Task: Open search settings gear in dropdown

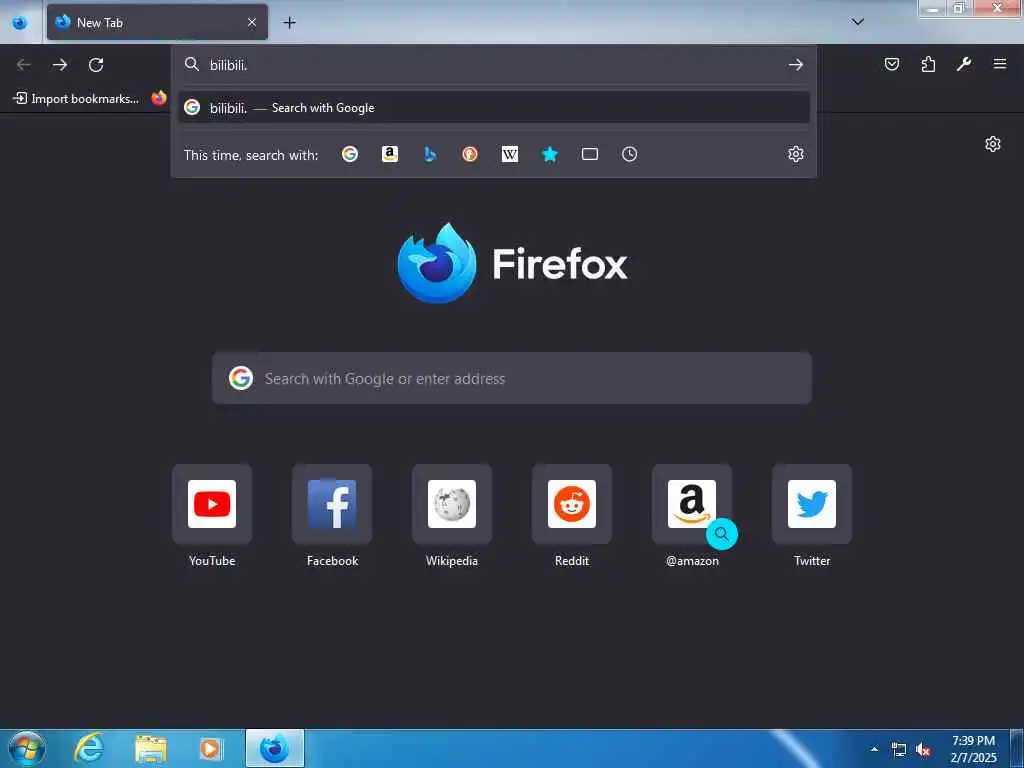Action: 795,154
